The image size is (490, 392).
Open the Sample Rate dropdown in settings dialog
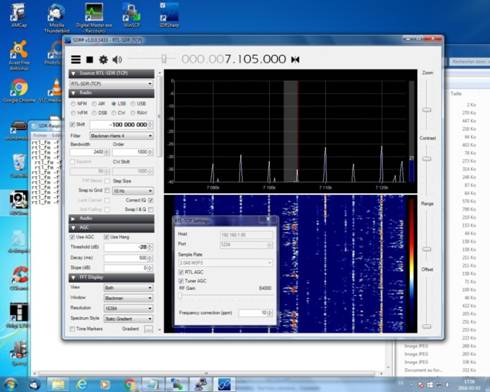(225, 263)
